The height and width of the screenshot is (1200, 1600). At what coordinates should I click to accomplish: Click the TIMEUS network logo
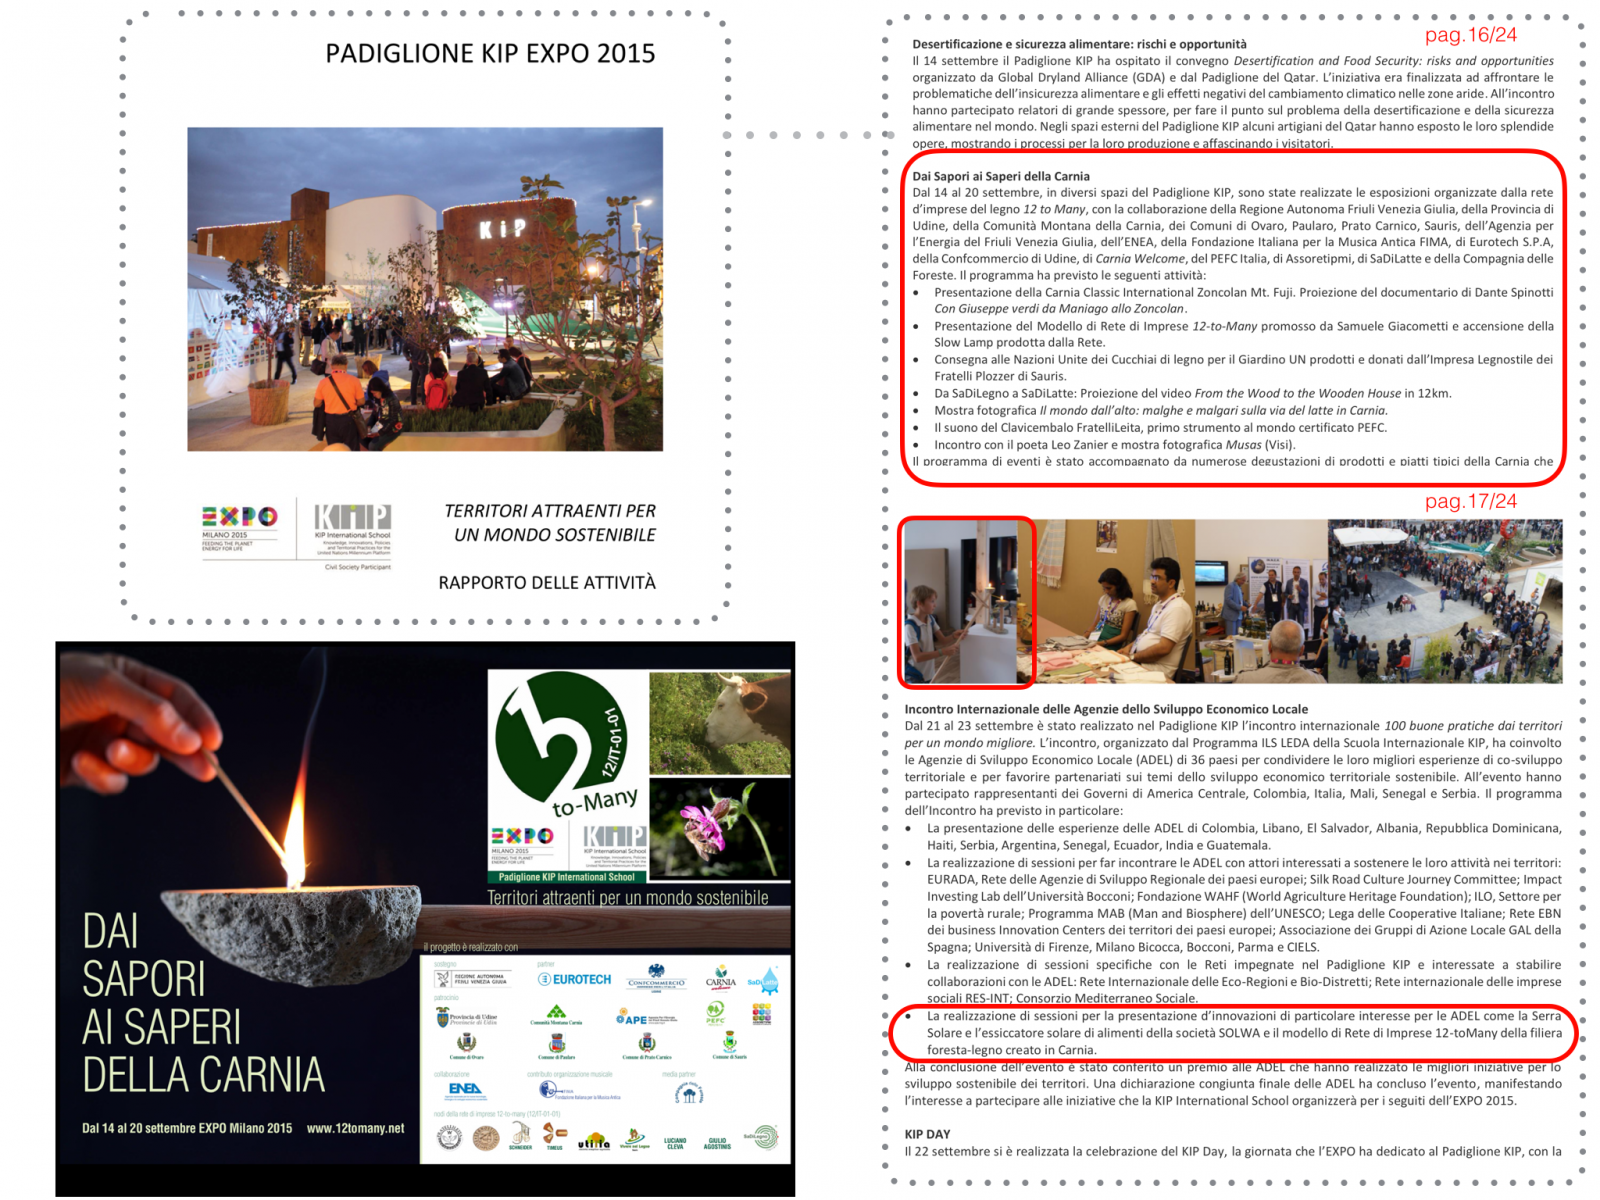tap(555, 1137)
